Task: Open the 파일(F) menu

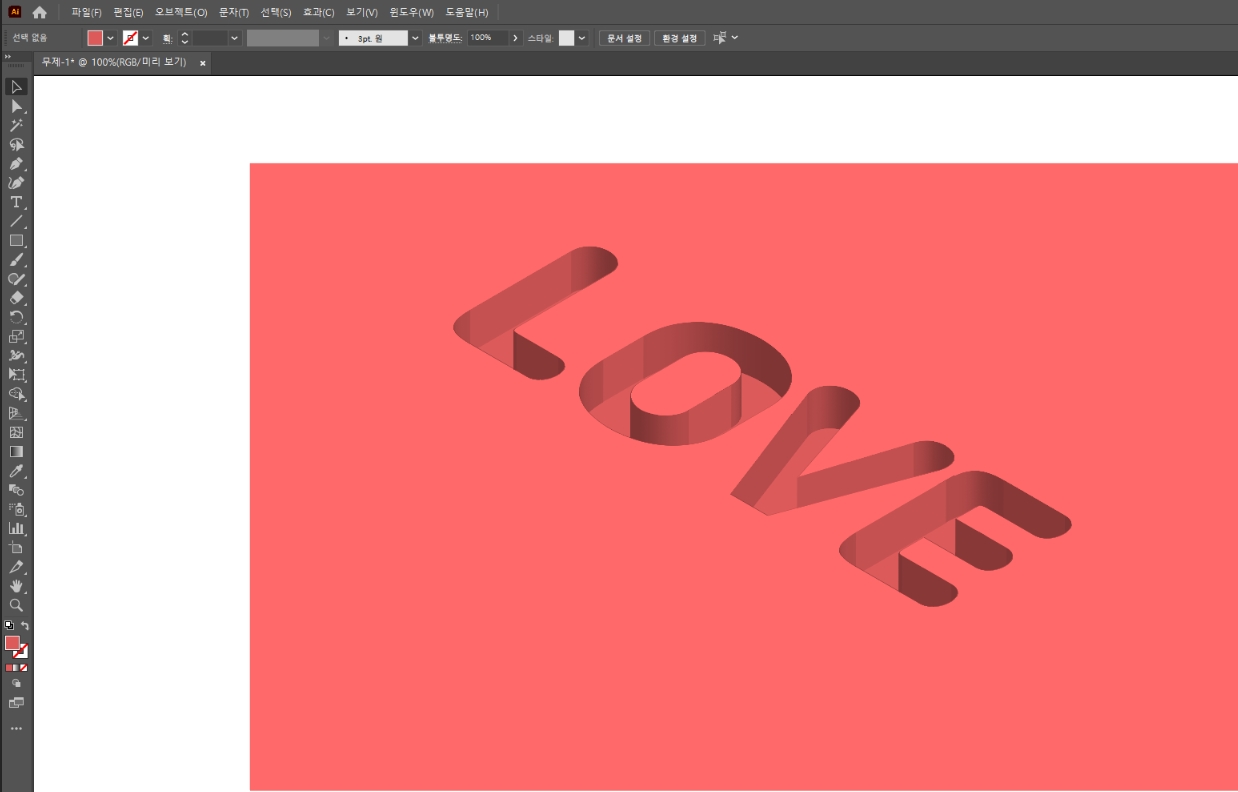Action: (x=87, y=12)
